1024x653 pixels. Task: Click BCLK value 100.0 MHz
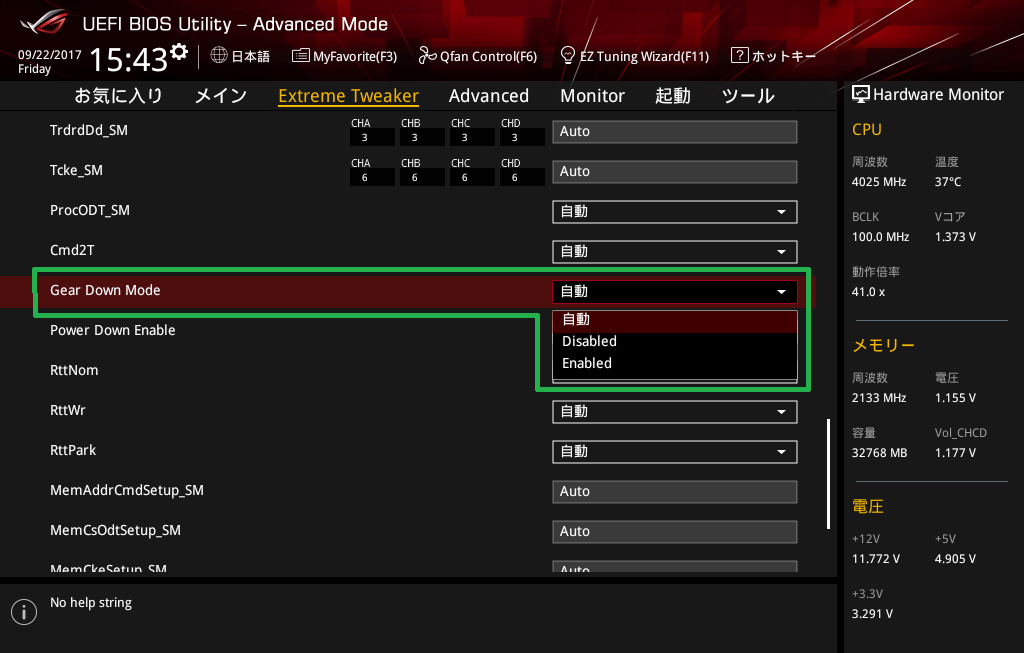tap(880, 237)
